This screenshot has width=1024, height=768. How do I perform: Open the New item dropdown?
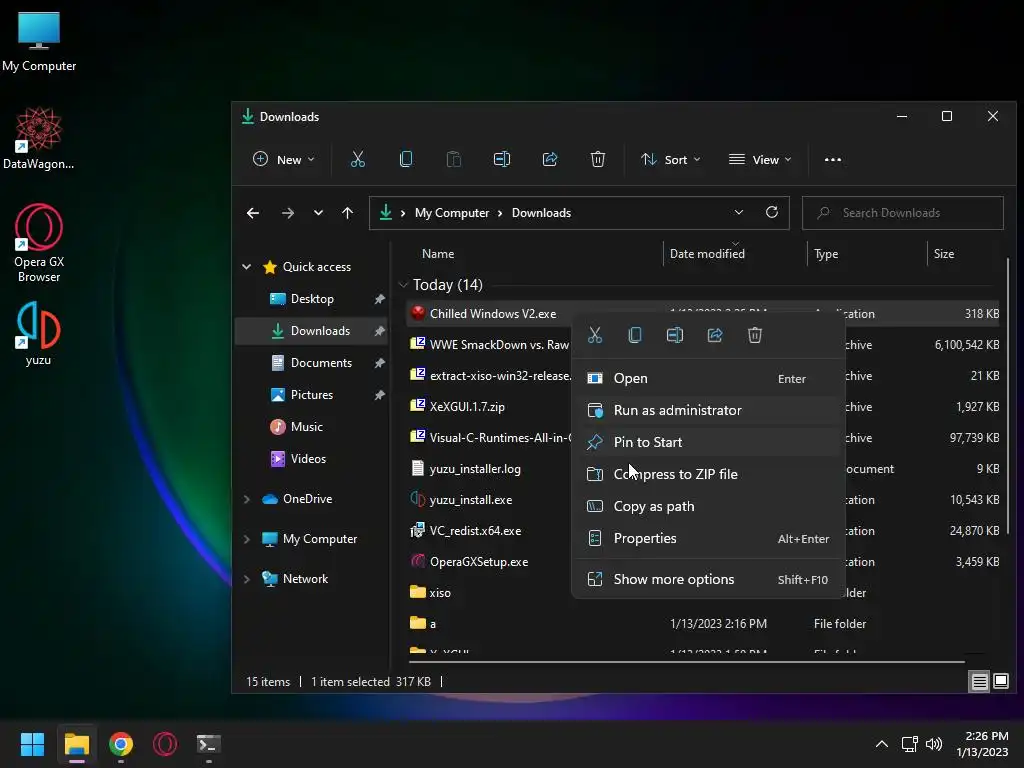point(283,159)
